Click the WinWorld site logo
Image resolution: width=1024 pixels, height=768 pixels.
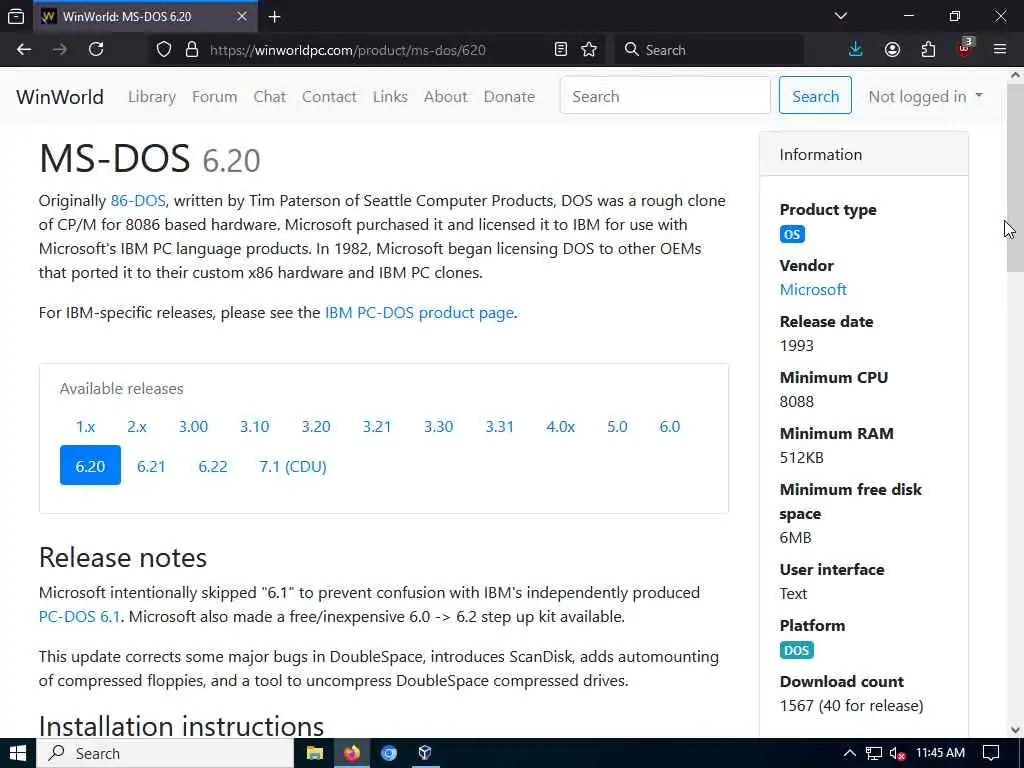pos(60,97)
